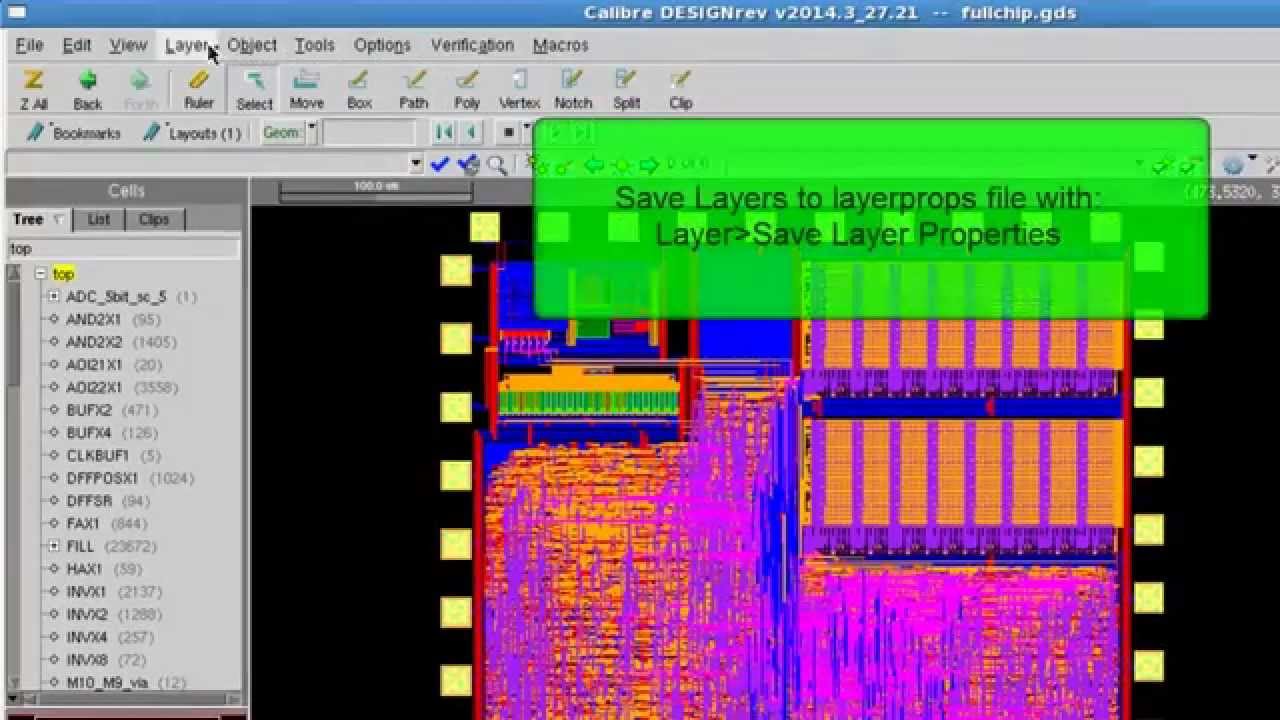Expand the FILL cell node
The image size is (1280, 720).
[x=54, y=547]
